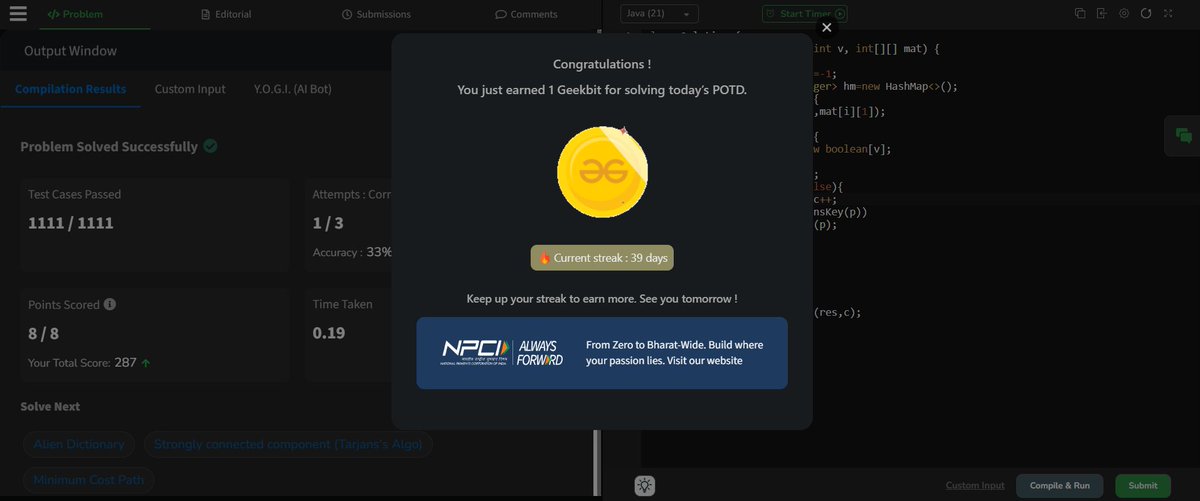Image resolution: width=1200 pixels, height=501 pixels.
Task: Open the Editorial tab
Action: 226,14
